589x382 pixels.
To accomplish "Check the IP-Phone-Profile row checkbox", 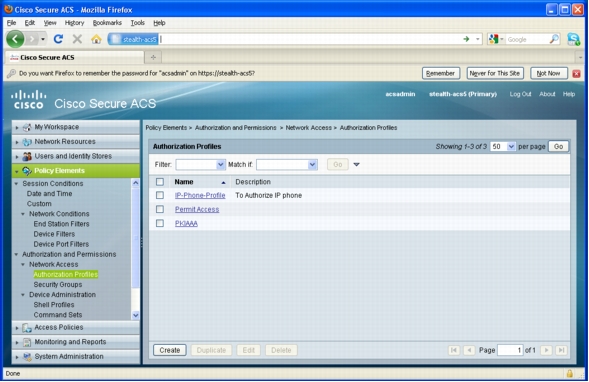I will click(x=160, y=195).
